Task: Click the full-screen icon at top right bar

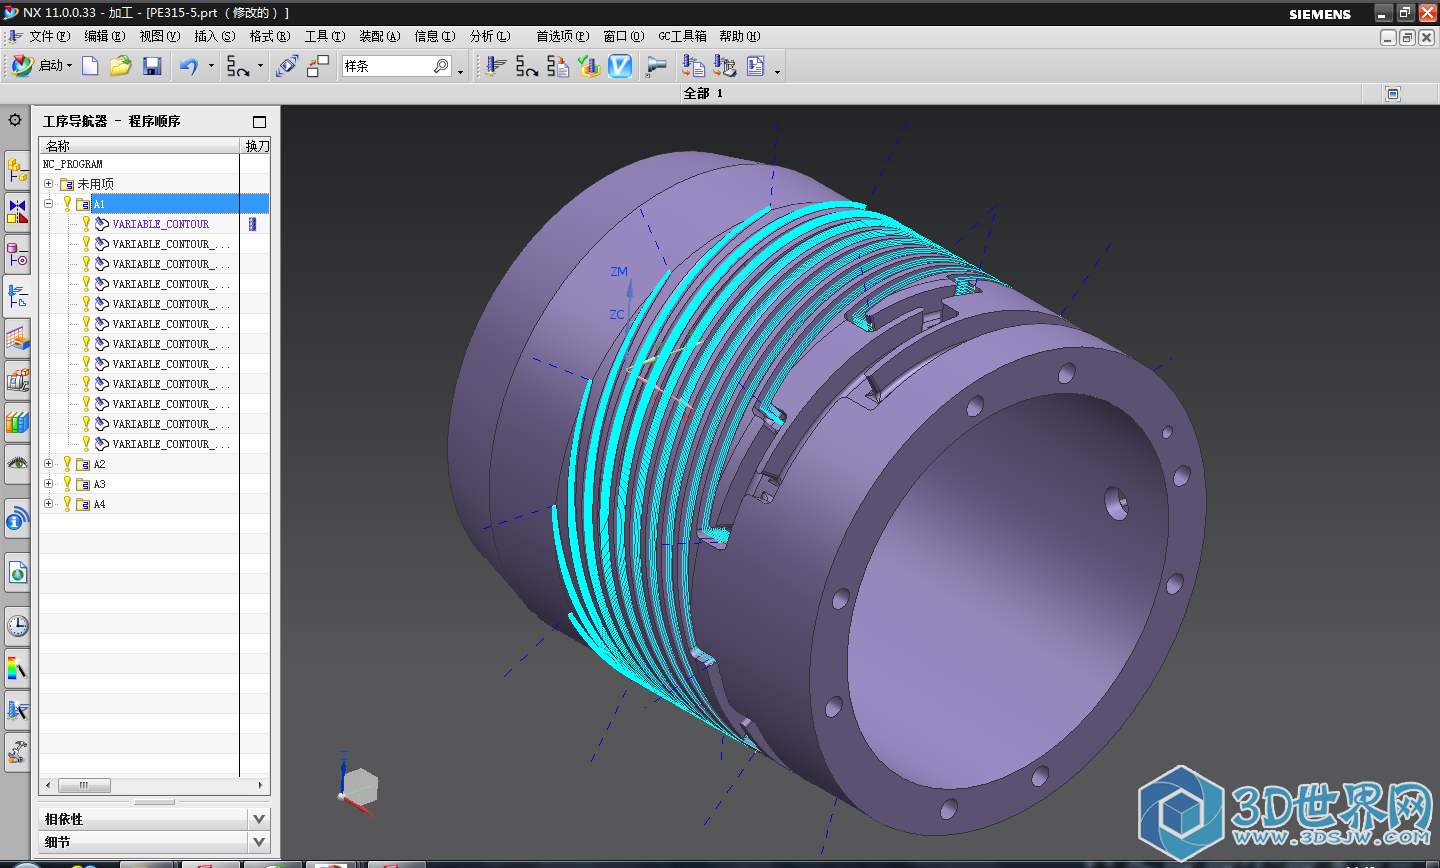Action: point(1392,94)
